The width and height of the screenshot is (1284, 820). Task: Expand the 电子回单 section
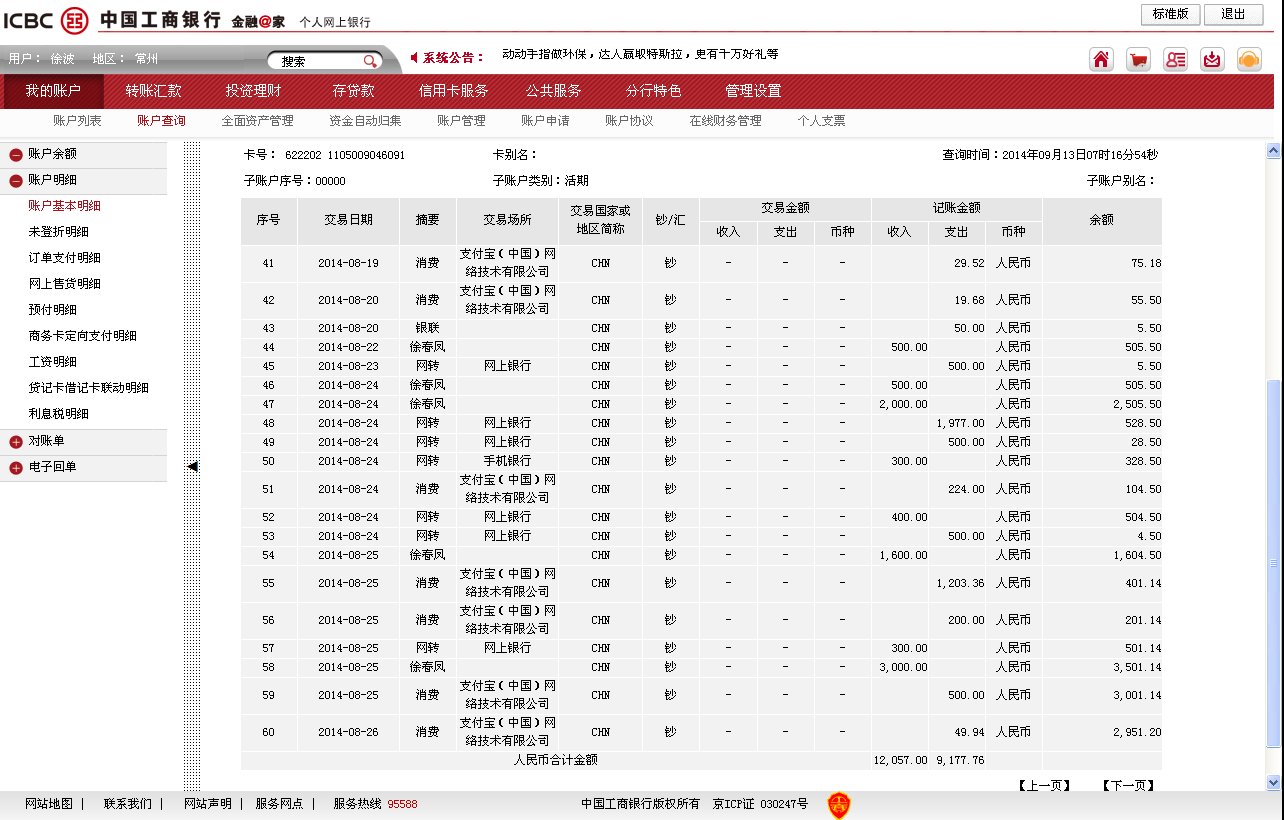(16, 468)
